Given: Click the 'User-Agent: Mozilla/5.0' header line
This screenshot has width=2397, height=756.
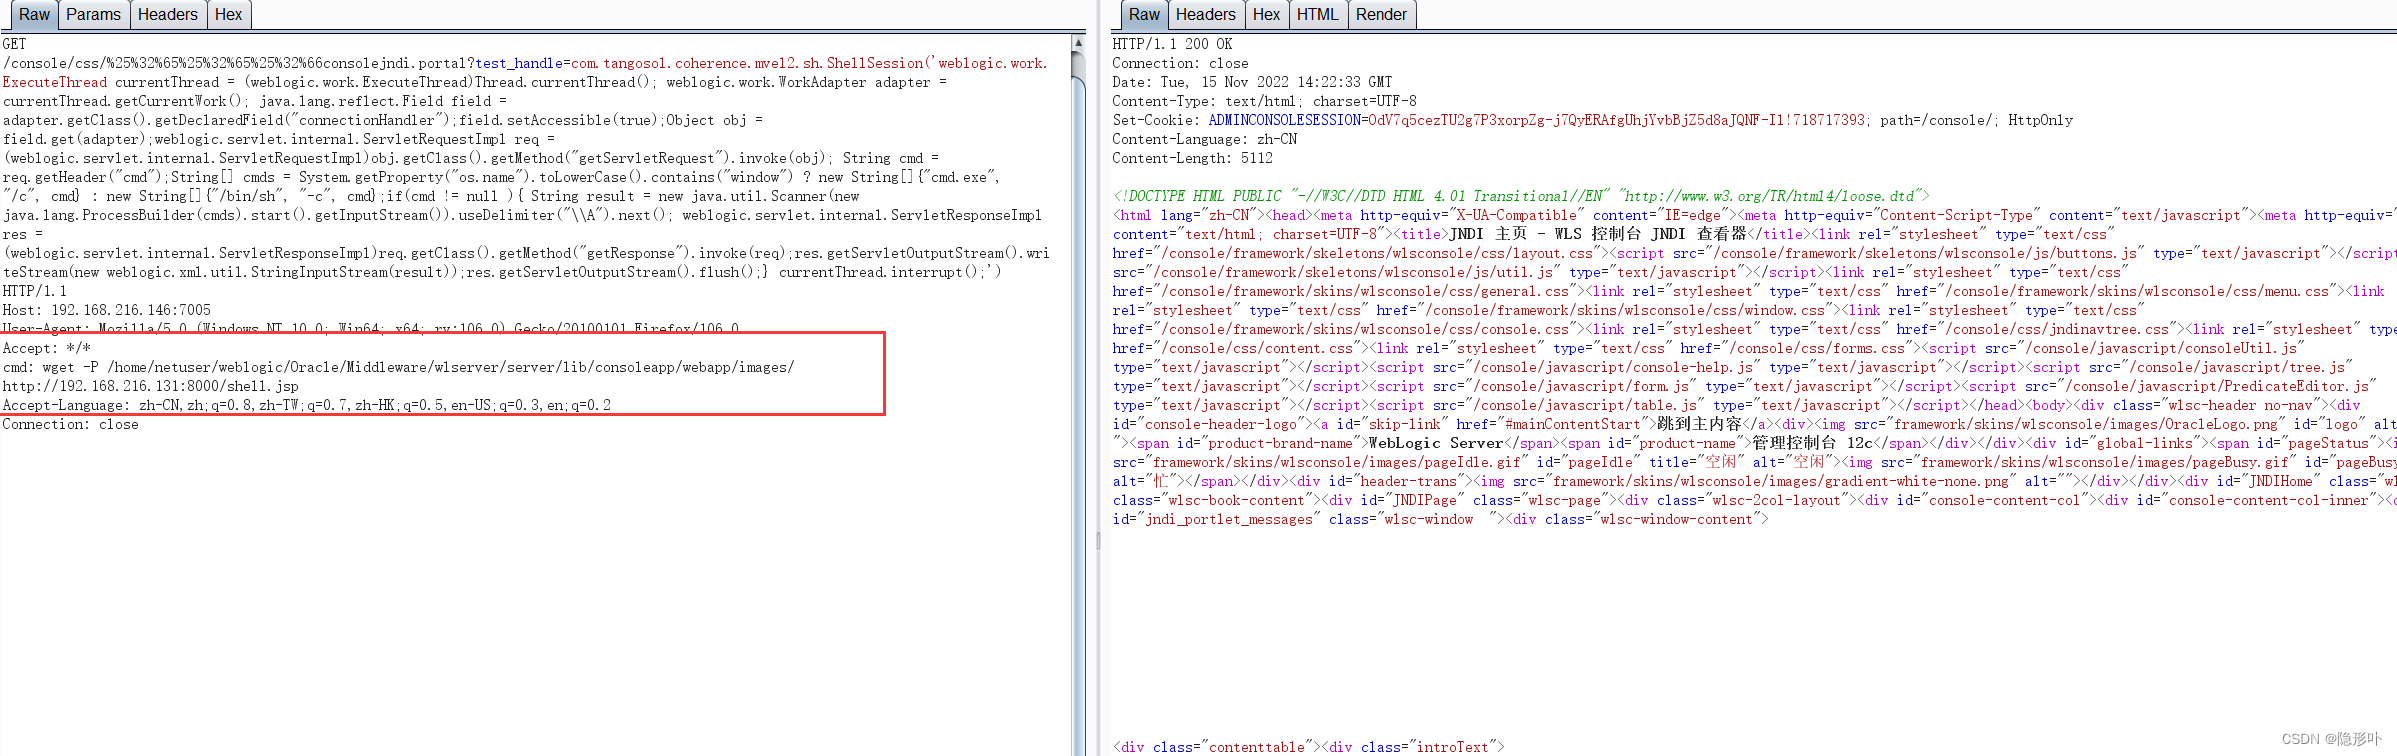Looking at the screenshot, I should click(x=370, y=328).
